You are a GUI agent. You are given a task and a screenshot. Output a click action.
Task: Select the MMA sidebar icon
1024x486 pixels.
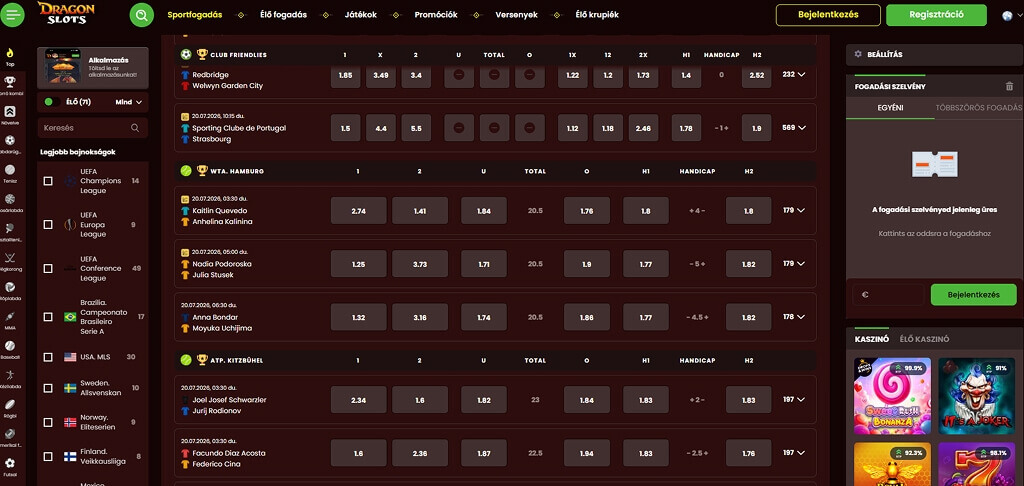10,316
